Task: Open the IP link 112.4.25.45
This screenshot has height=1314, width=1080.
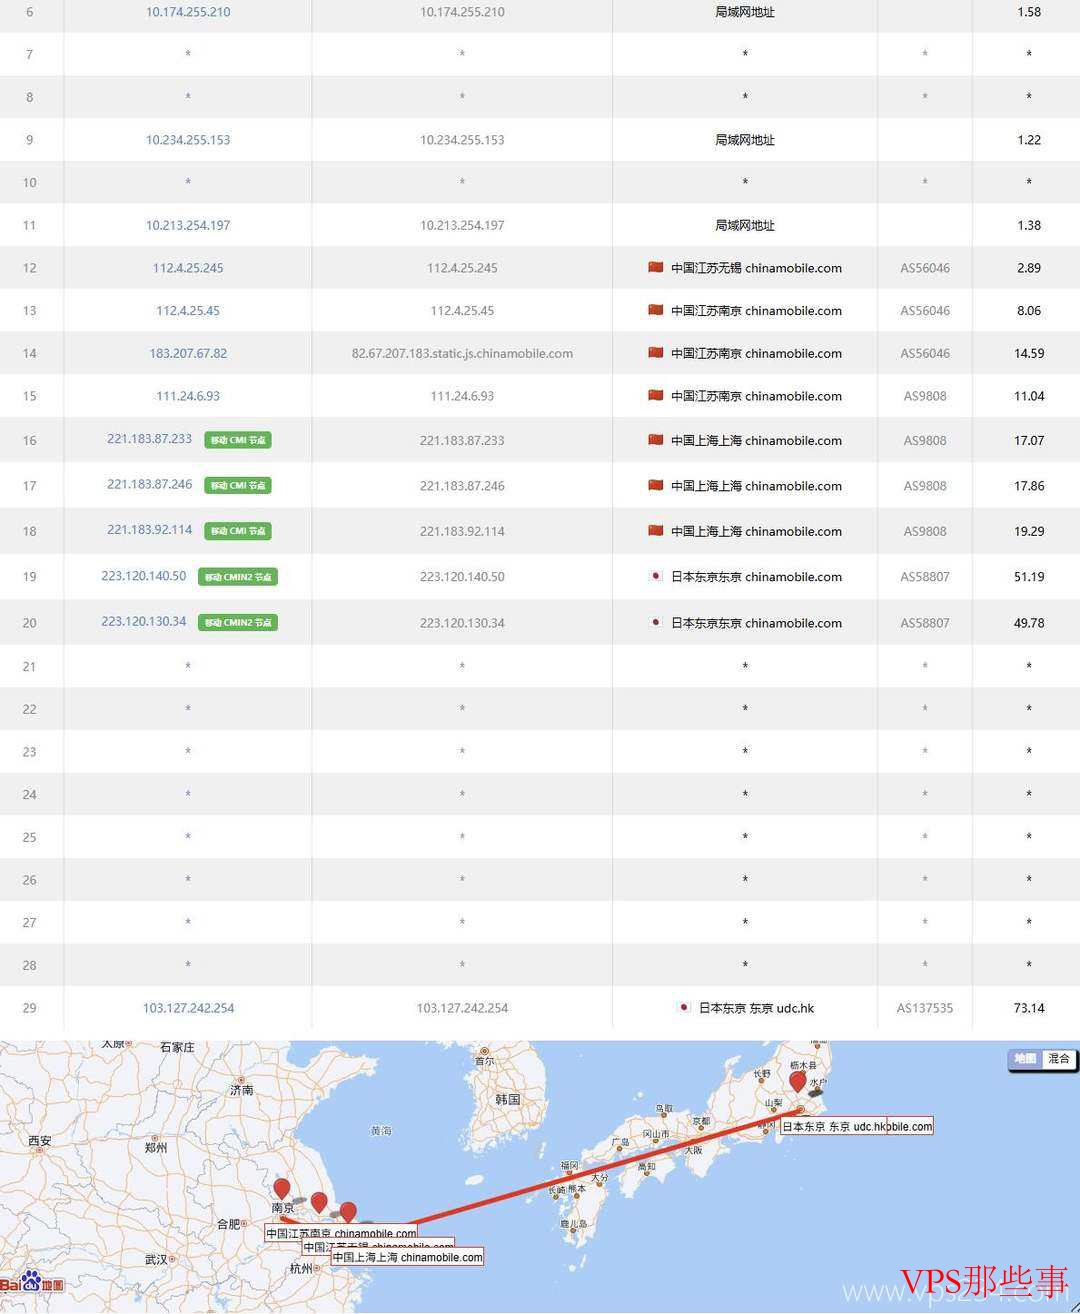Action: coord(188,311)
